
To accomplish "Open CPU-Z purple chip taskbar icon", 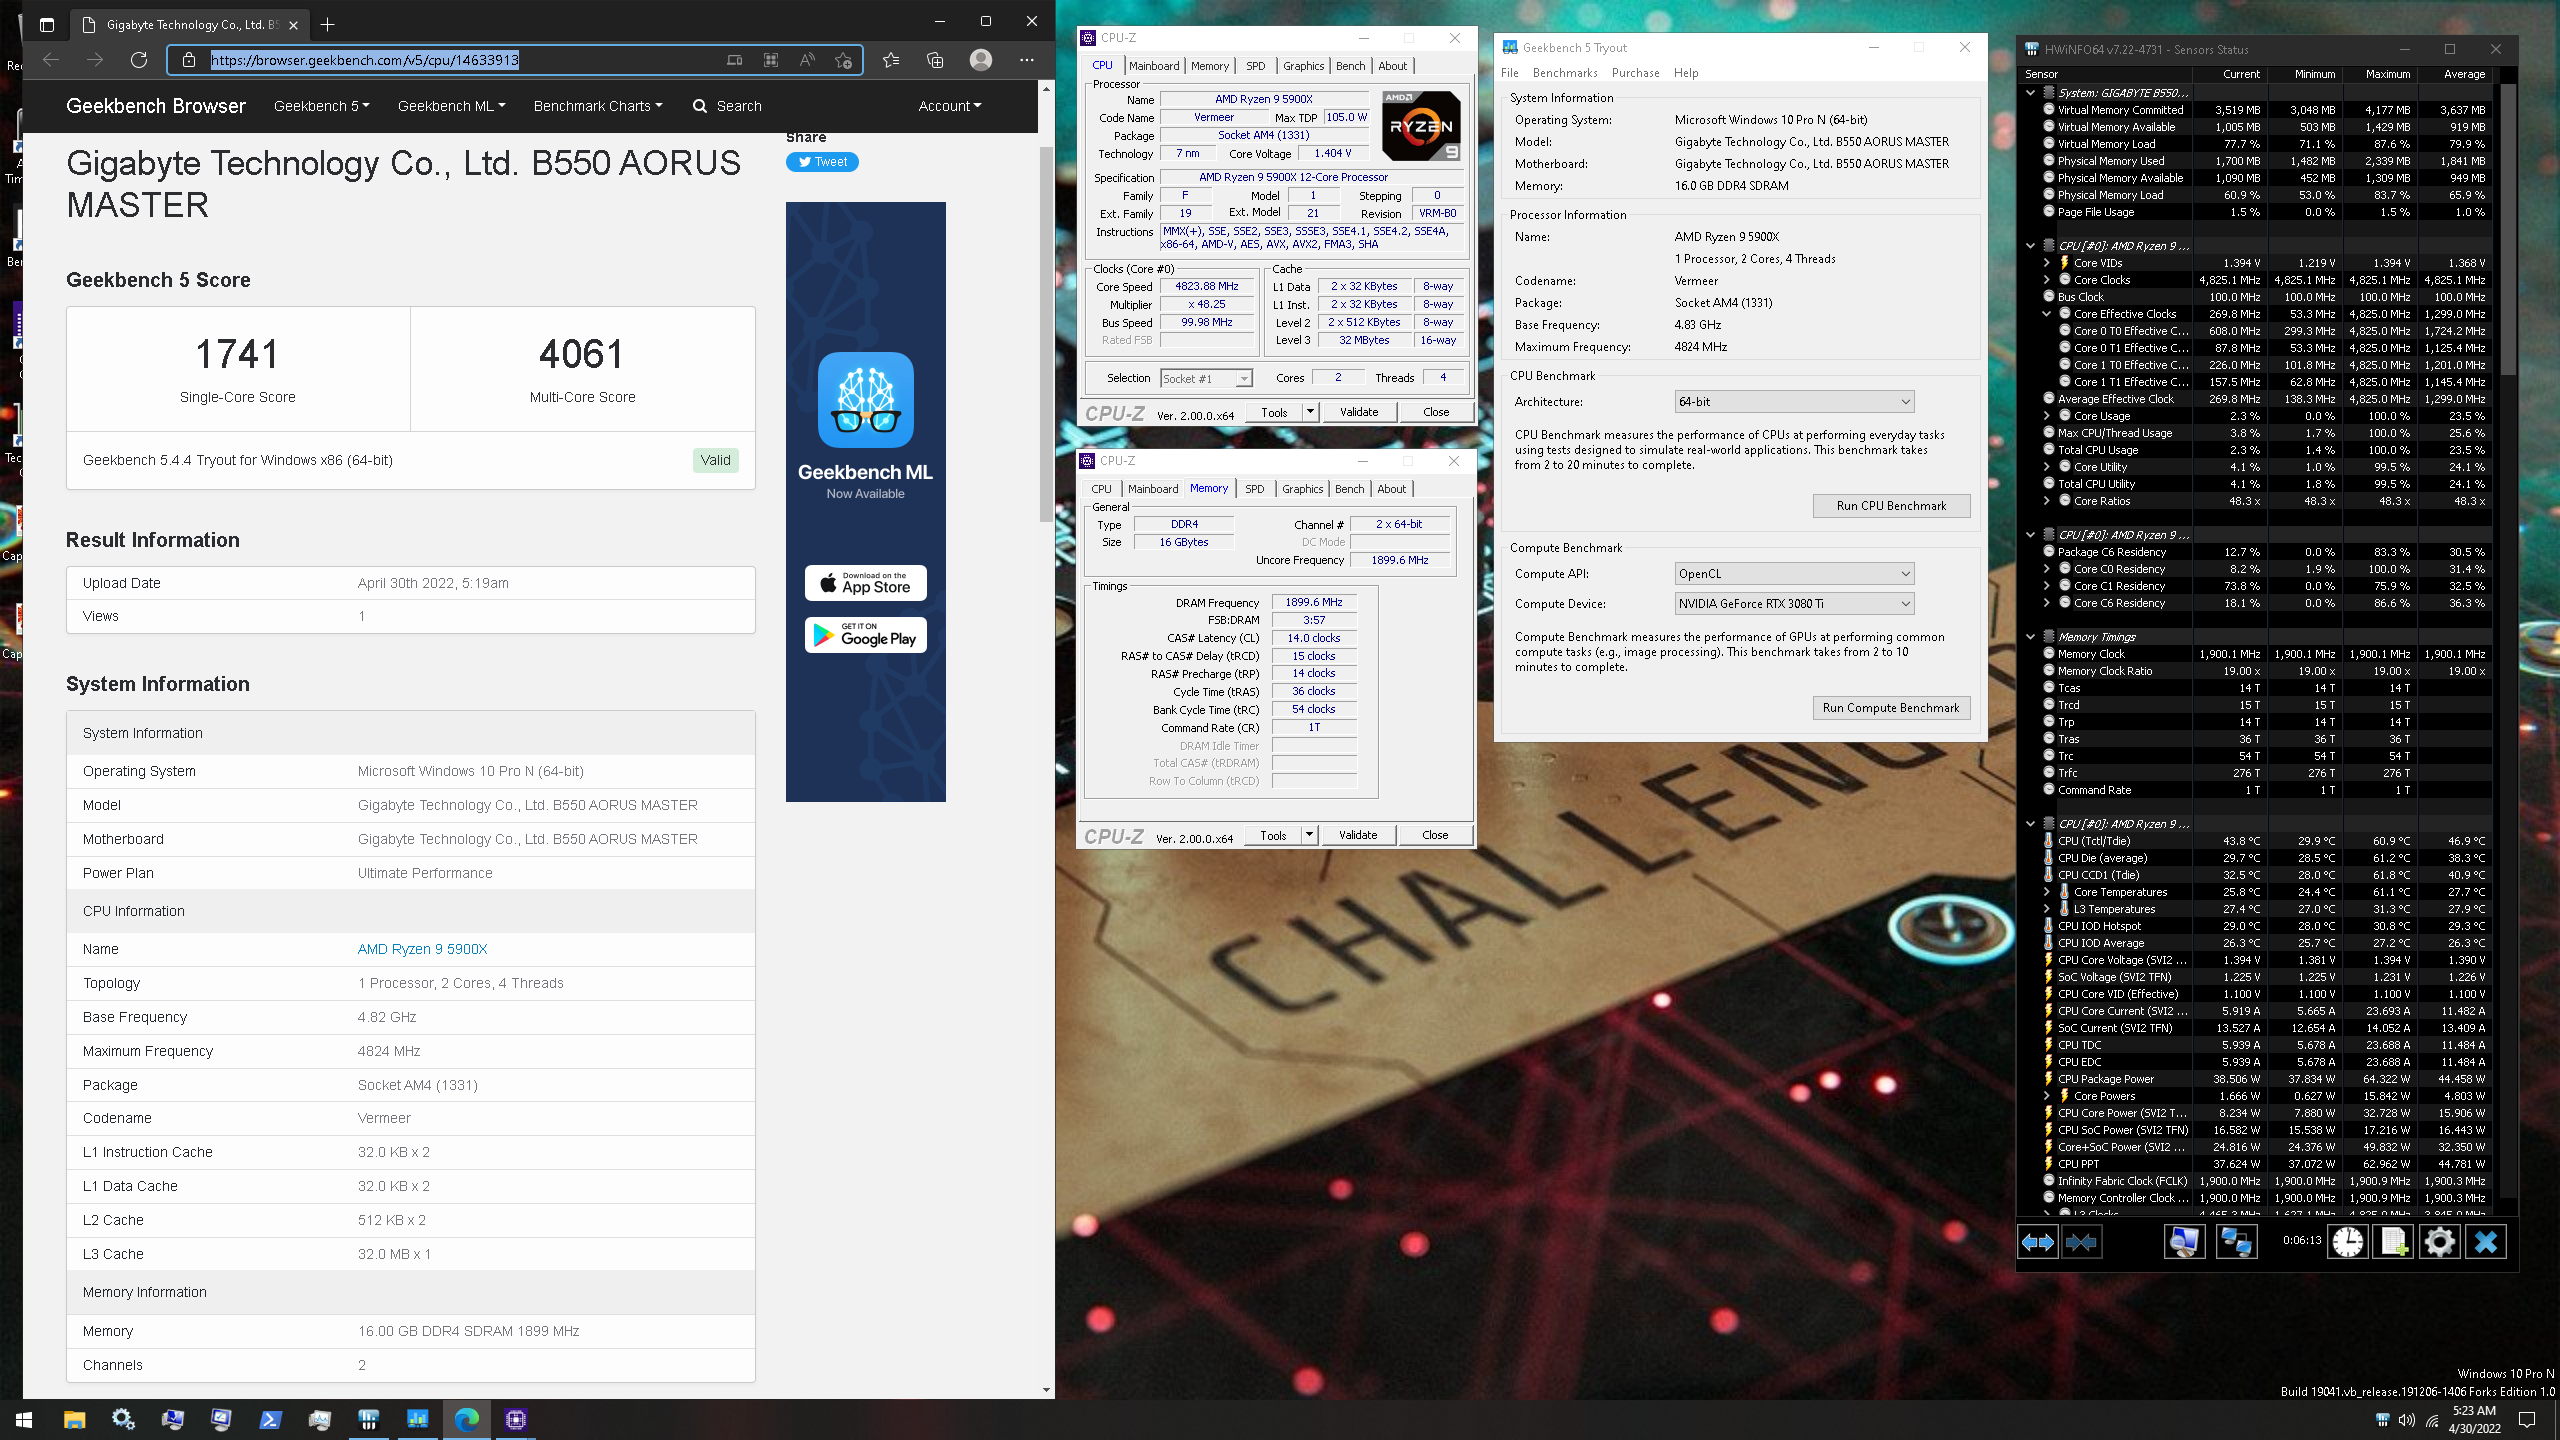I will (516, 1419).
